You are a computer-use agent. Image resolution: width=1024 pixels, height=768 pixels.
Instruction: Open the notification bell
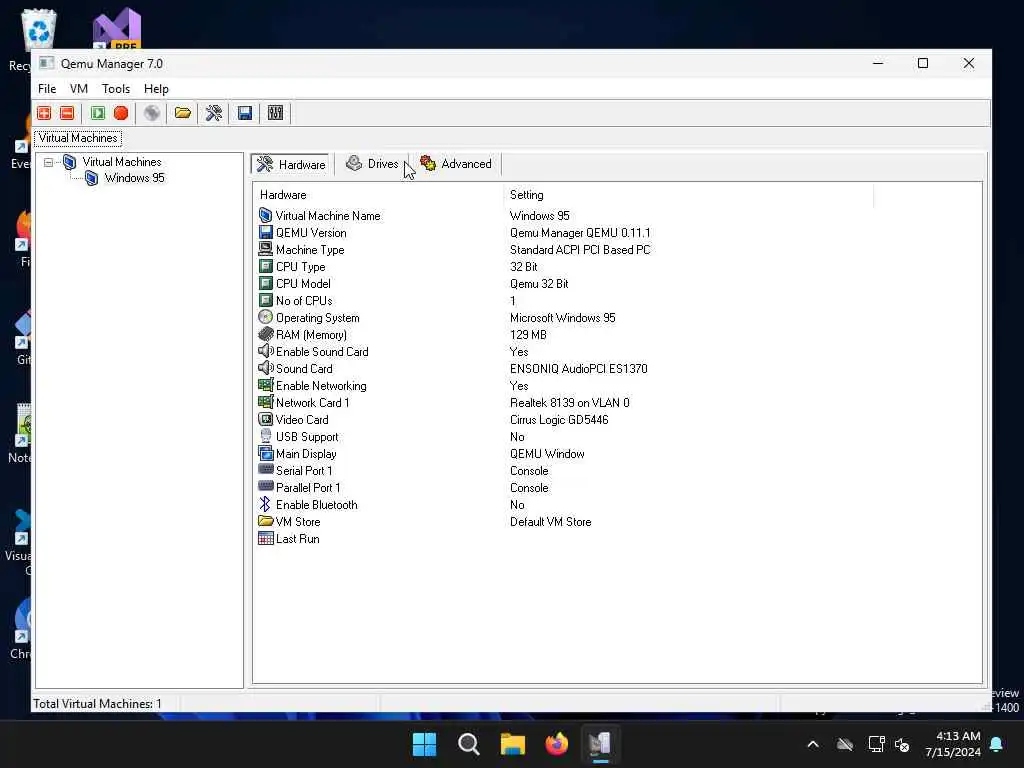[997, 744]
